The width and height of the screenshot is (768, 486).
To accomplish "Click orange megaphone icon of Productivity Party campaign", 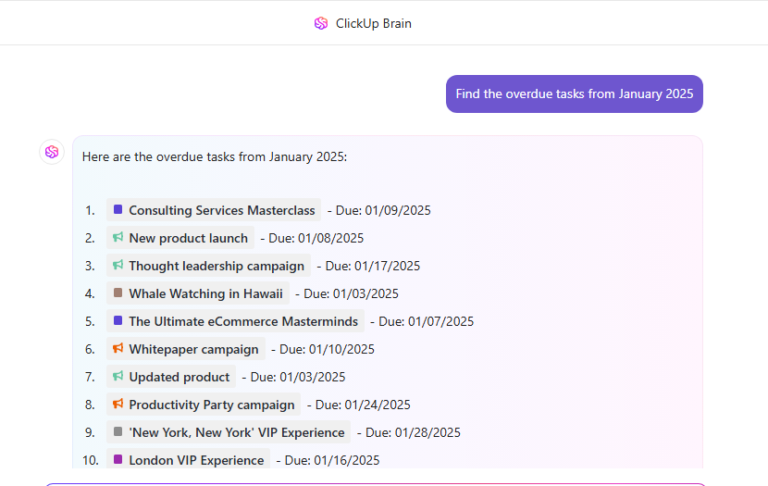I will click(118, 404).
